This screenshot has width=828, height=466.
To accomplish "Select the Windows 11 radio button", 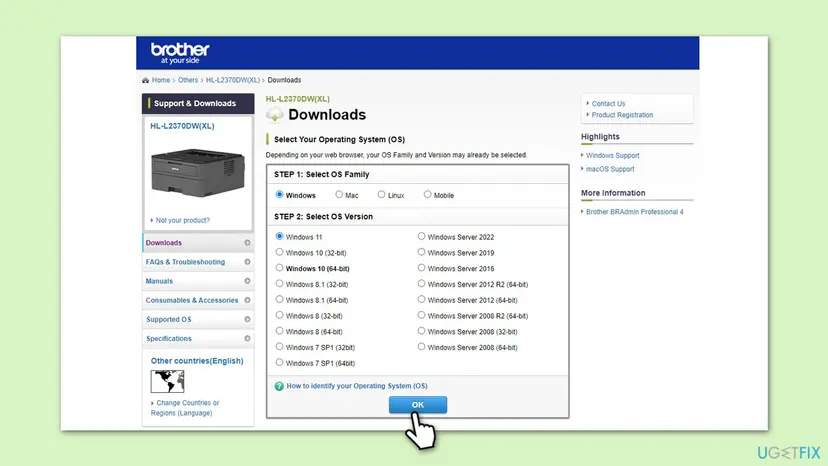I will tap(279, 236).
